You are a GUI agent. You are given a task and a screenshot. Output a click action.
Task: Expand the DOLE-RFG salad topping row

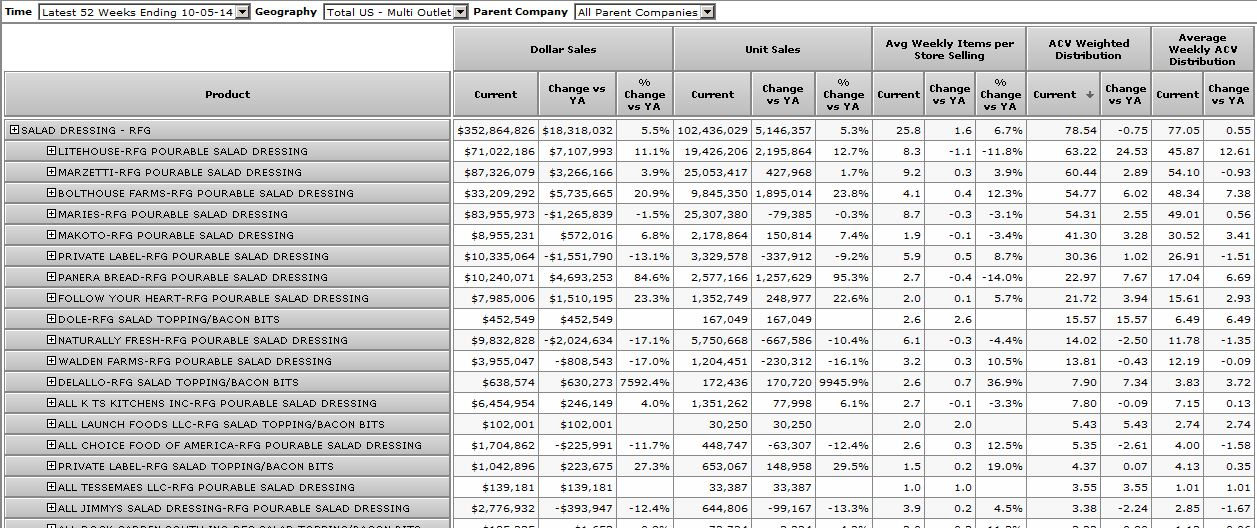coord(51,319)
